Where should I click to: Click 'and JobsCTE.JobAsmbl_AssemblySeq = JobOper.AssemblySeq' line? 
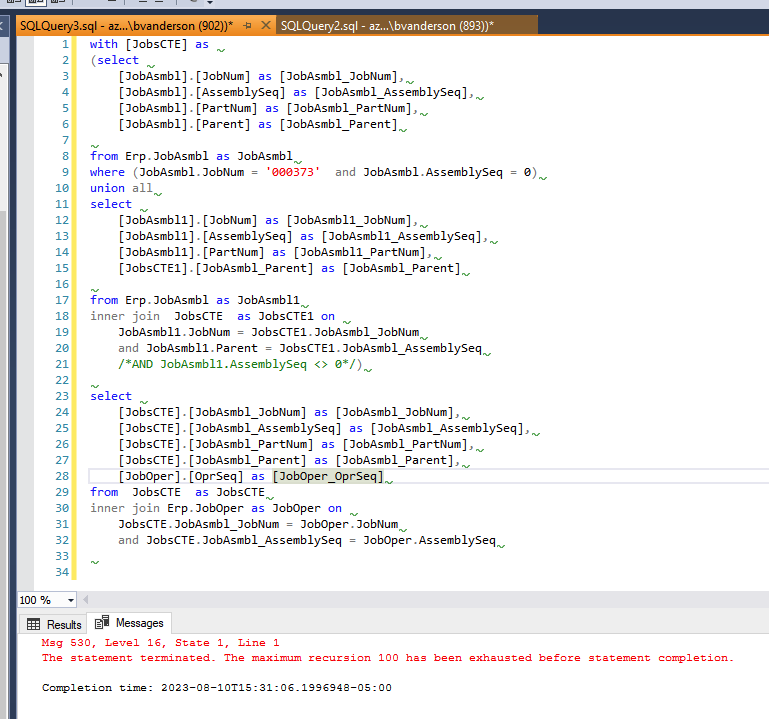coord(307,540)
